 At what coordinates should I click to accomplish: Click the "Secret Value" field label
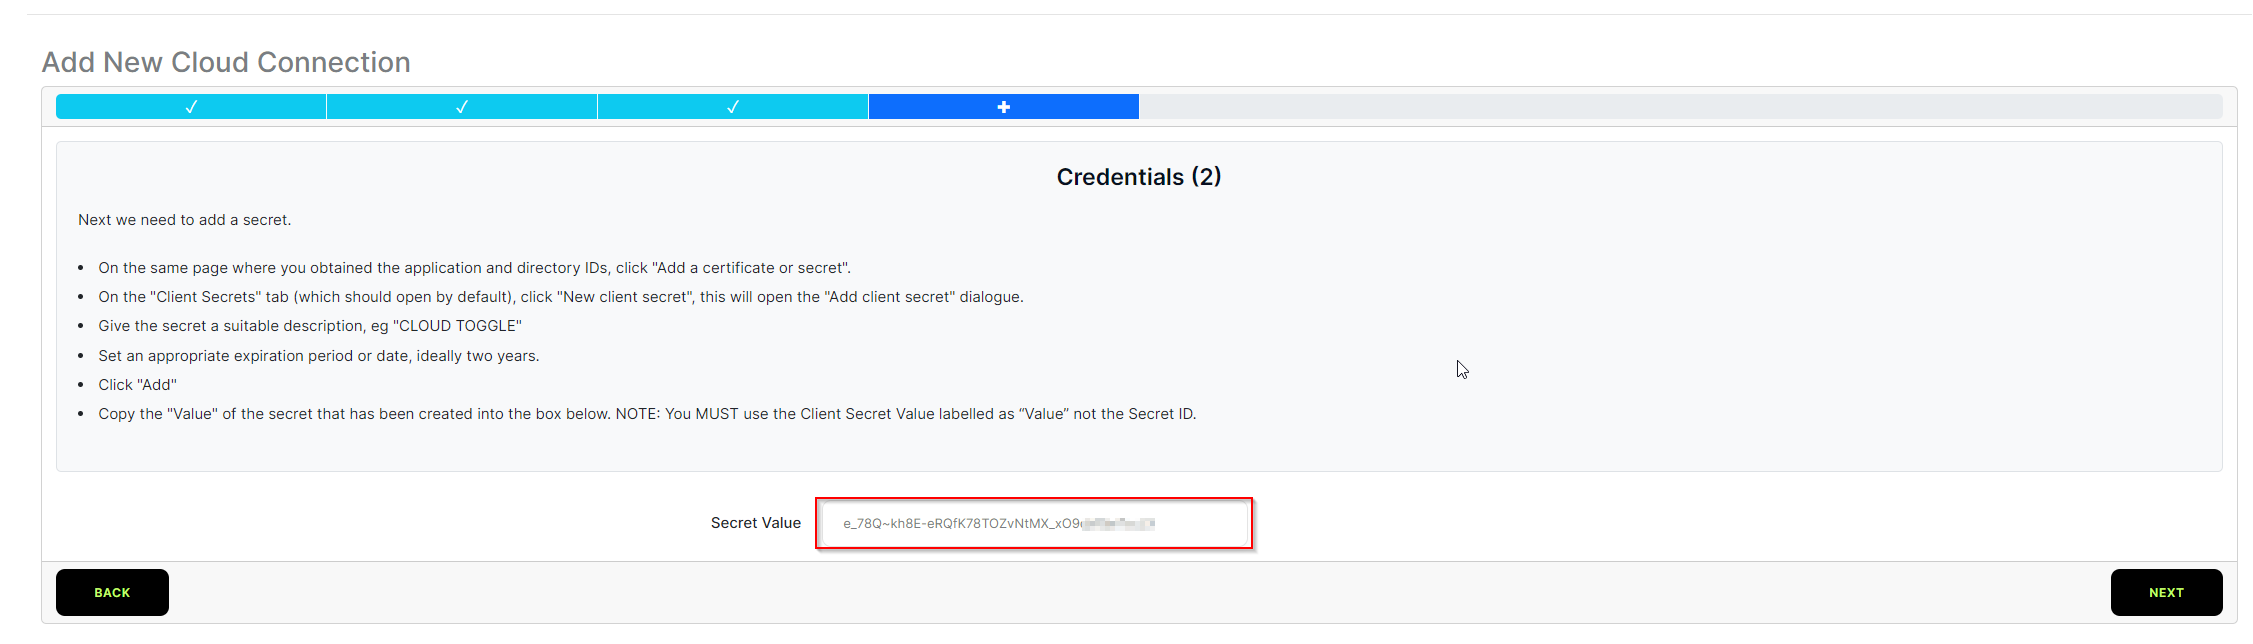(x=755, y=523)
